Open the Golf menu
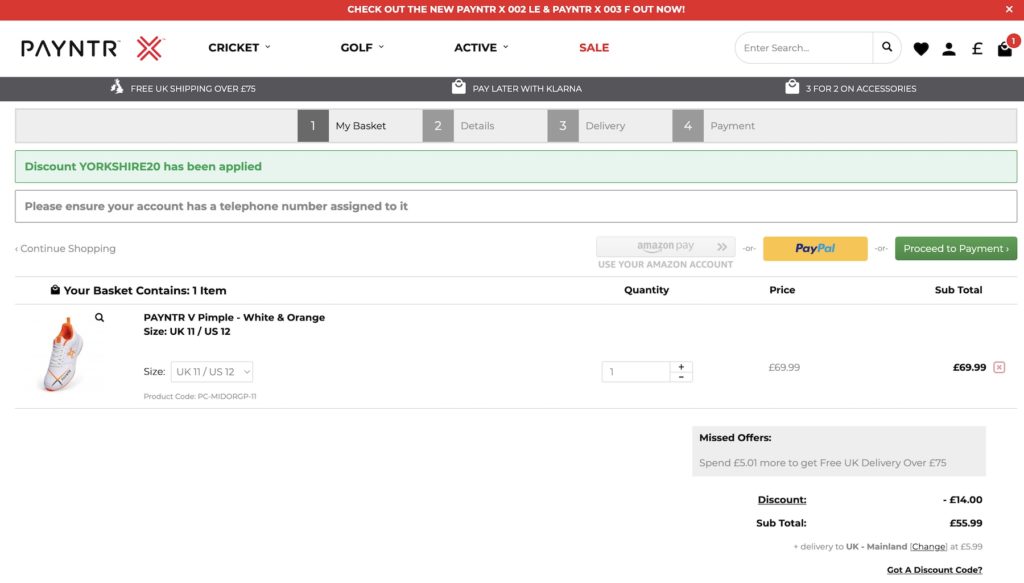The height and width of the screenshot is (583, 1024). click(362, 48)
